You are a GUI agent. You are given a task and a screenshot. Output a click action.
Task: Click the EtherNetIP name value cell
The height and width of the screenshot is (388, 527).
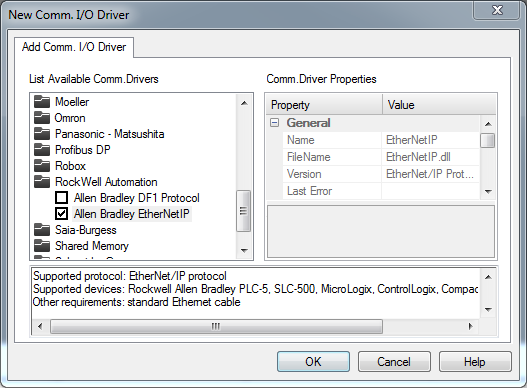(x=431, y=140)
